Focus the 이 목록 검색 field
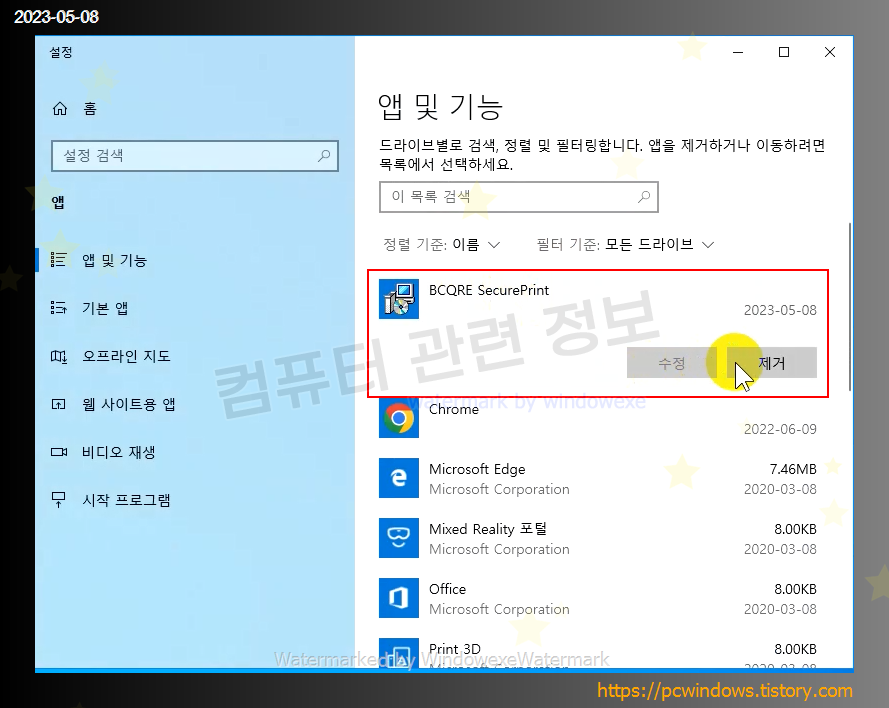Screen dimensions: 889x708 (519, 197)
